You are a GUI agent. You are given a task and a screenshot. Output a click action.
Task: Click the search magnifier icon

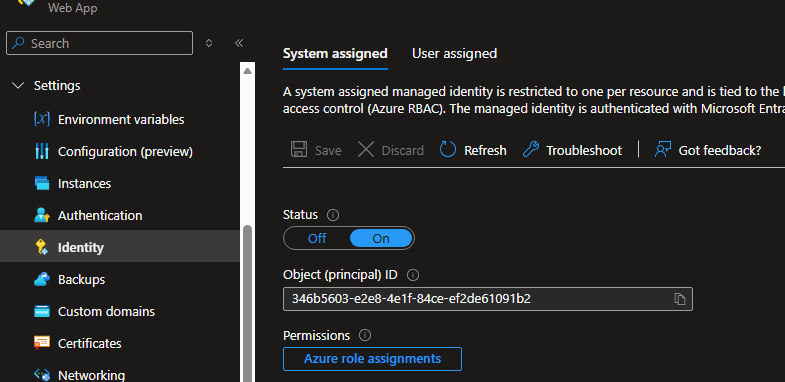tap(19, 43)
